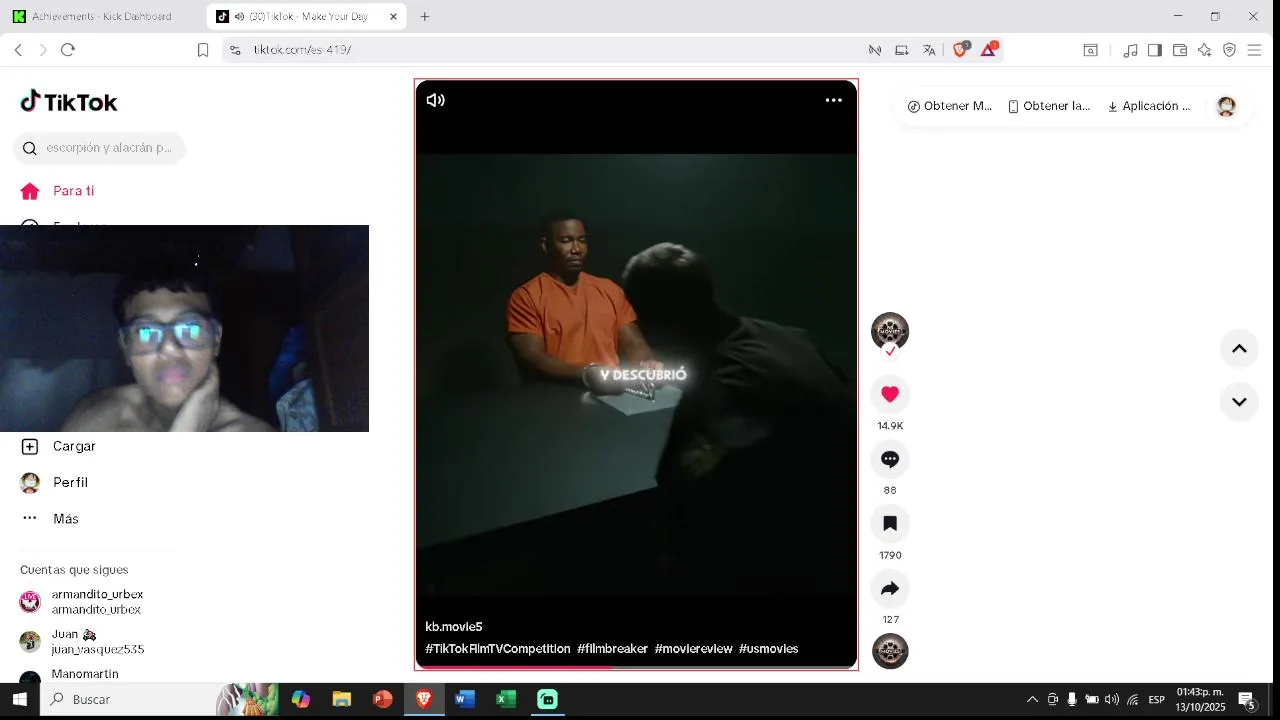Expand the Más sidebar menu
The image size is (1280, 720).
[50, 519]
